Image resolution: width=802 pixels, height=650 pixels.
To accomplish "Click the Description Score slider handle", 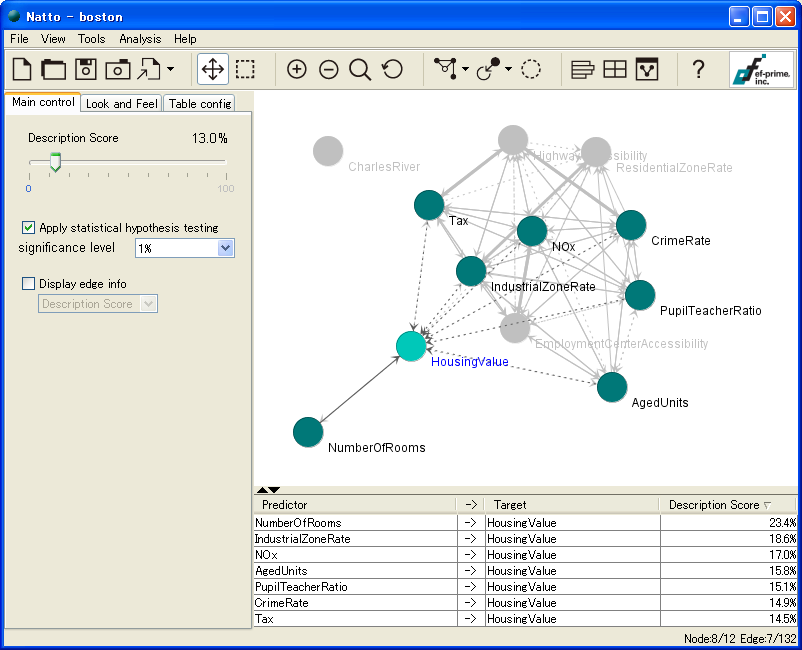I will pyautogui.click(x=55, y=162).
